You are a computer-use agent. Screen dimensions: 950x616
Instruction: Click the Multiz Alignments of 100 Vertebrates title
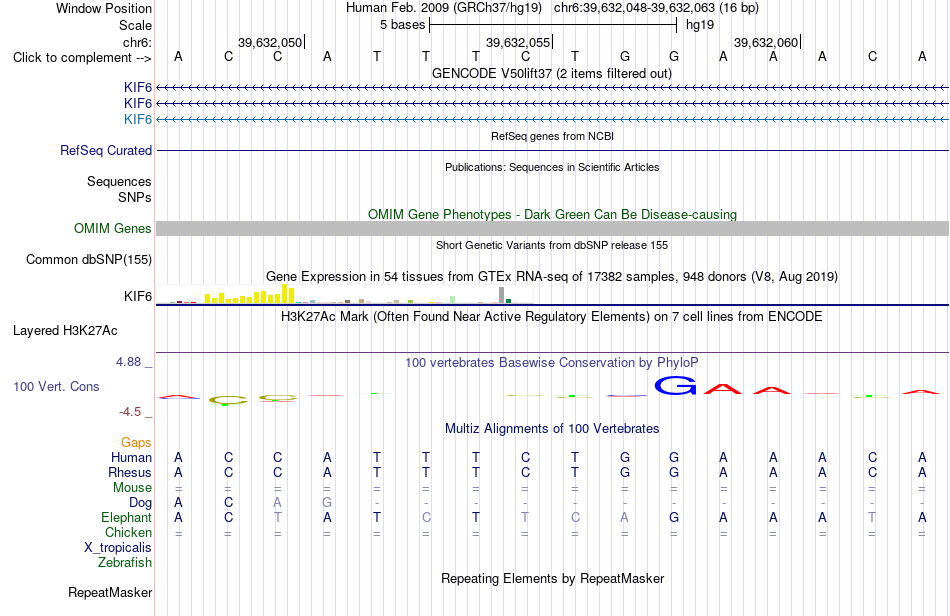552,428
